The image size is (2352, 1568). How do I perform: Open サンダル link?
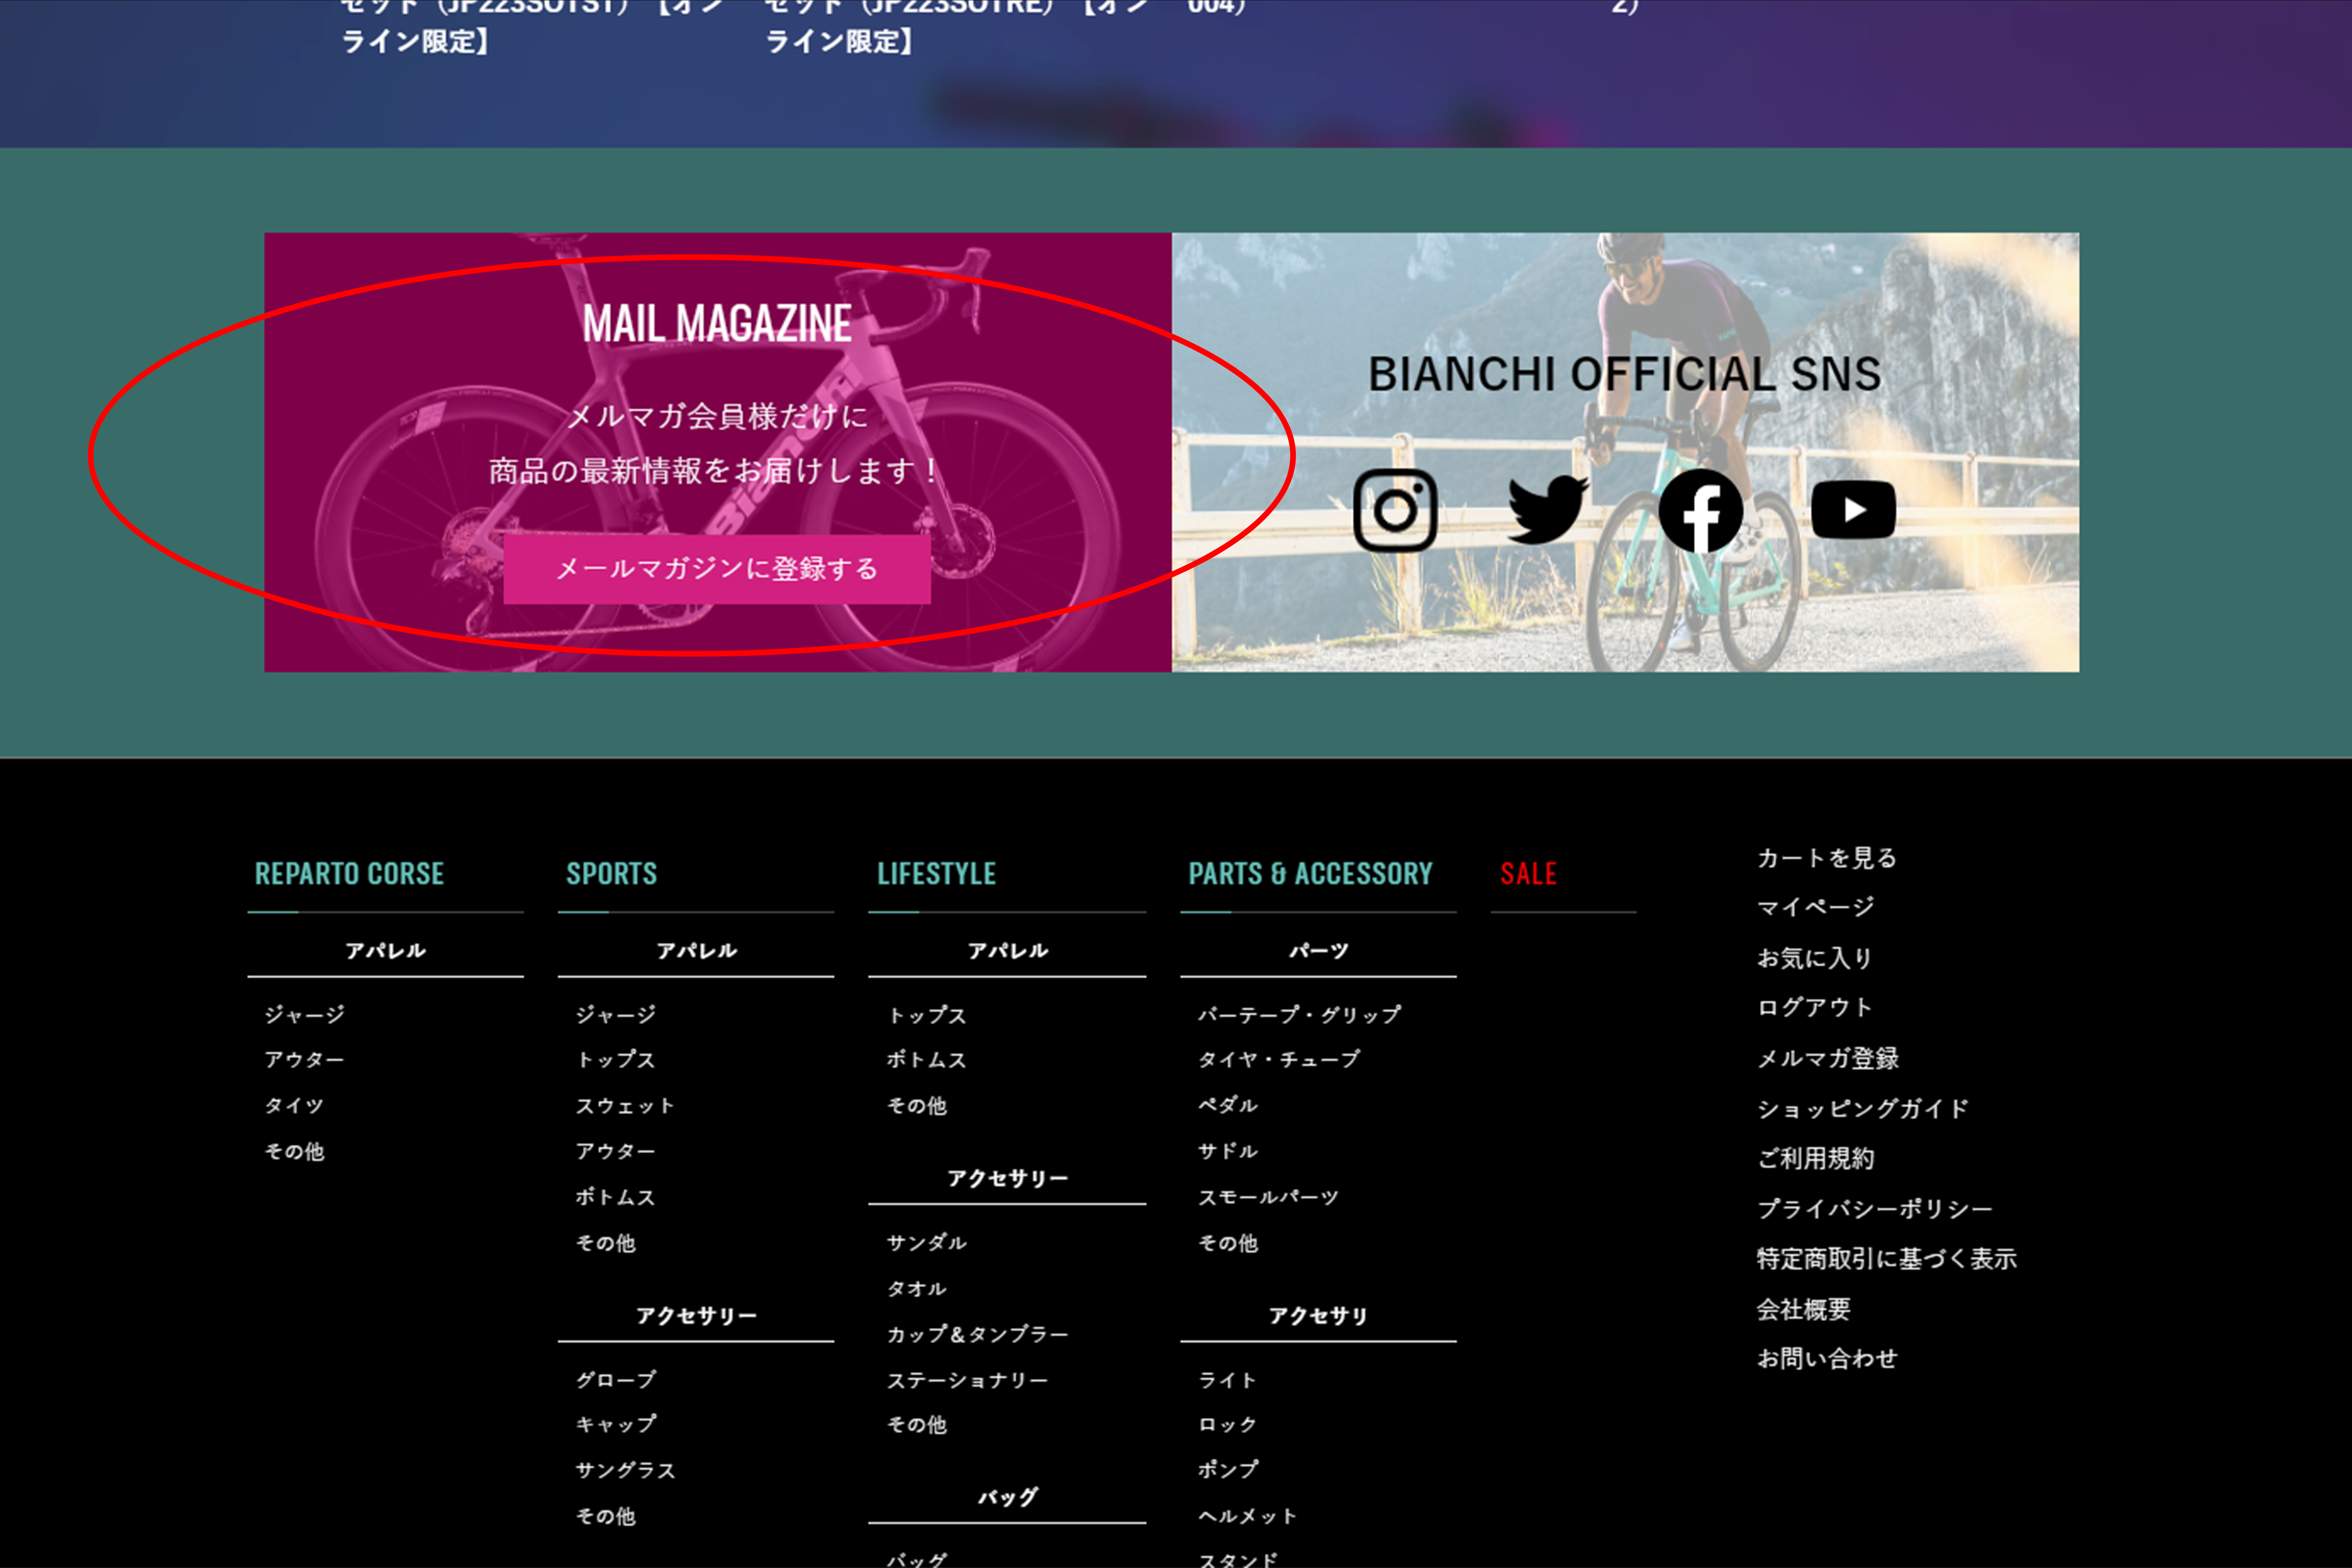tap(926, 1243)
